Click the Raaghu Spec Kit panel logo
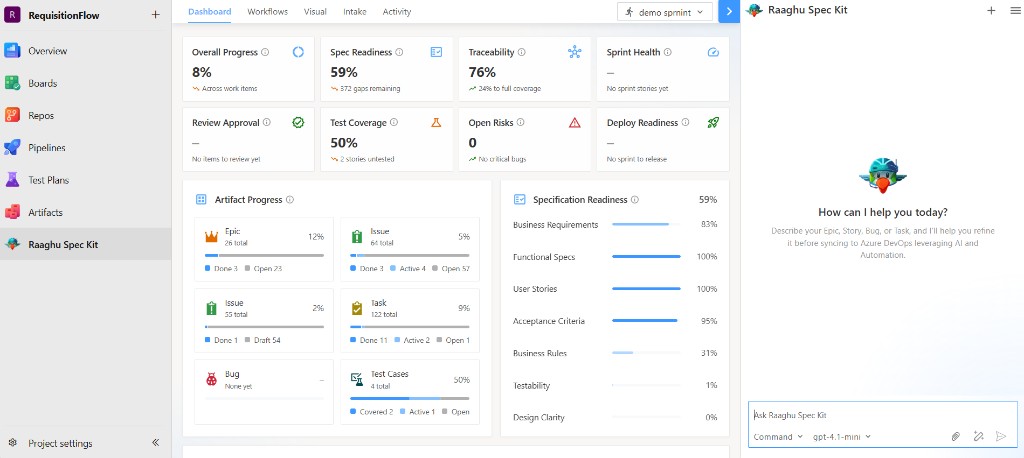Image resolution: width=1024 pixels, height=458 pixels. [754, 10]
